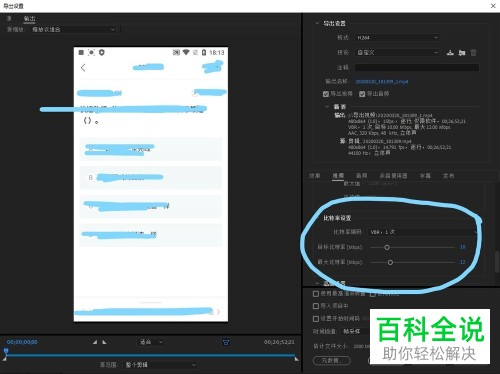Screen dimensions: 500x374
Task: Toggle the export audio checkbox
Action: 362,94
